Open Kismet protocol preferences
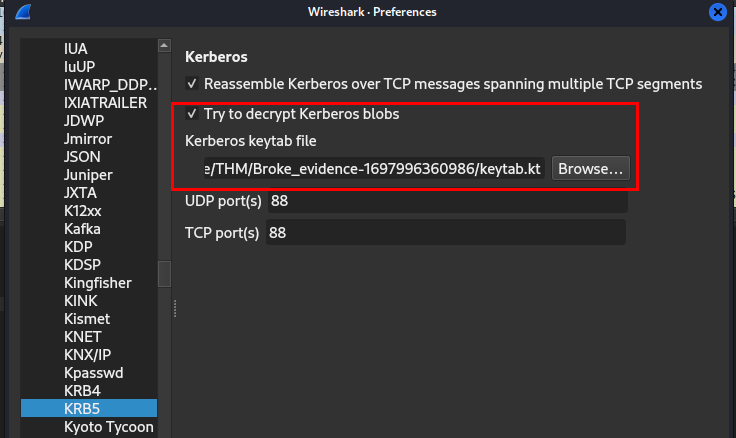Screen dimensions: 736x438 pyautogui.click(x=84, y=319)
